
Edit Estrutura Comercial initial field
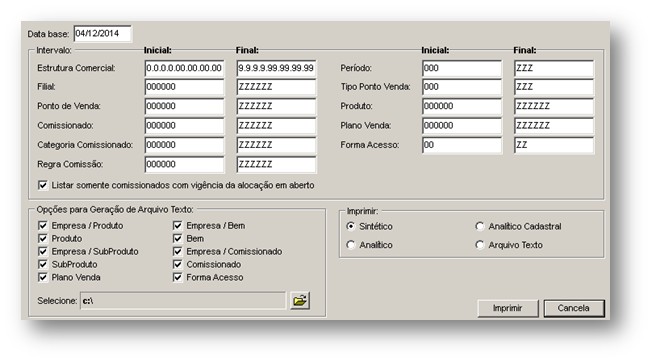click(185, 68)
